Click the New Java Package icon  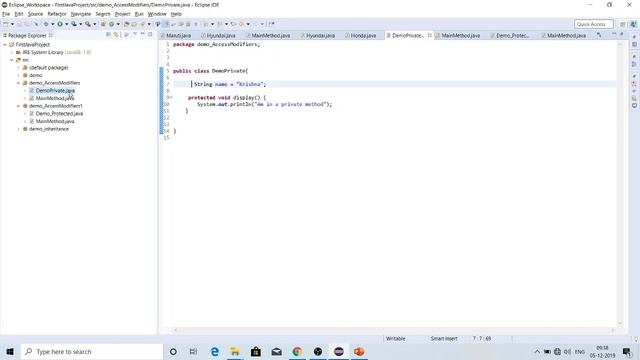(104, 24)
